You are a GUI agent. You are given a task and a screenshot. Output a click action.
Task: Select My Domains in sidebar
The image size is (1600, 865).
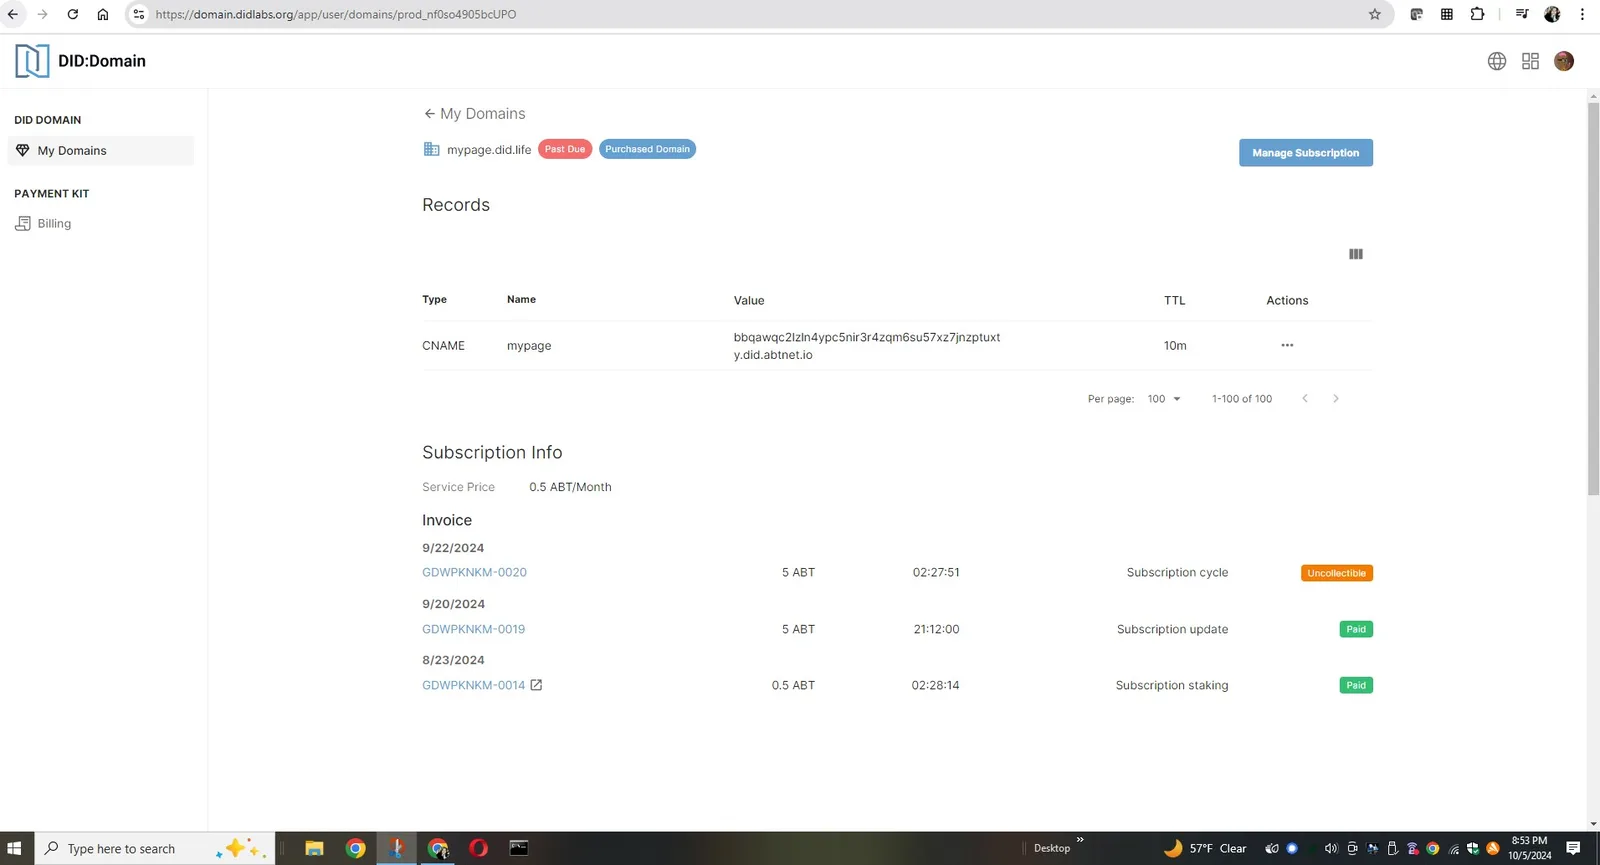[101, 151]
